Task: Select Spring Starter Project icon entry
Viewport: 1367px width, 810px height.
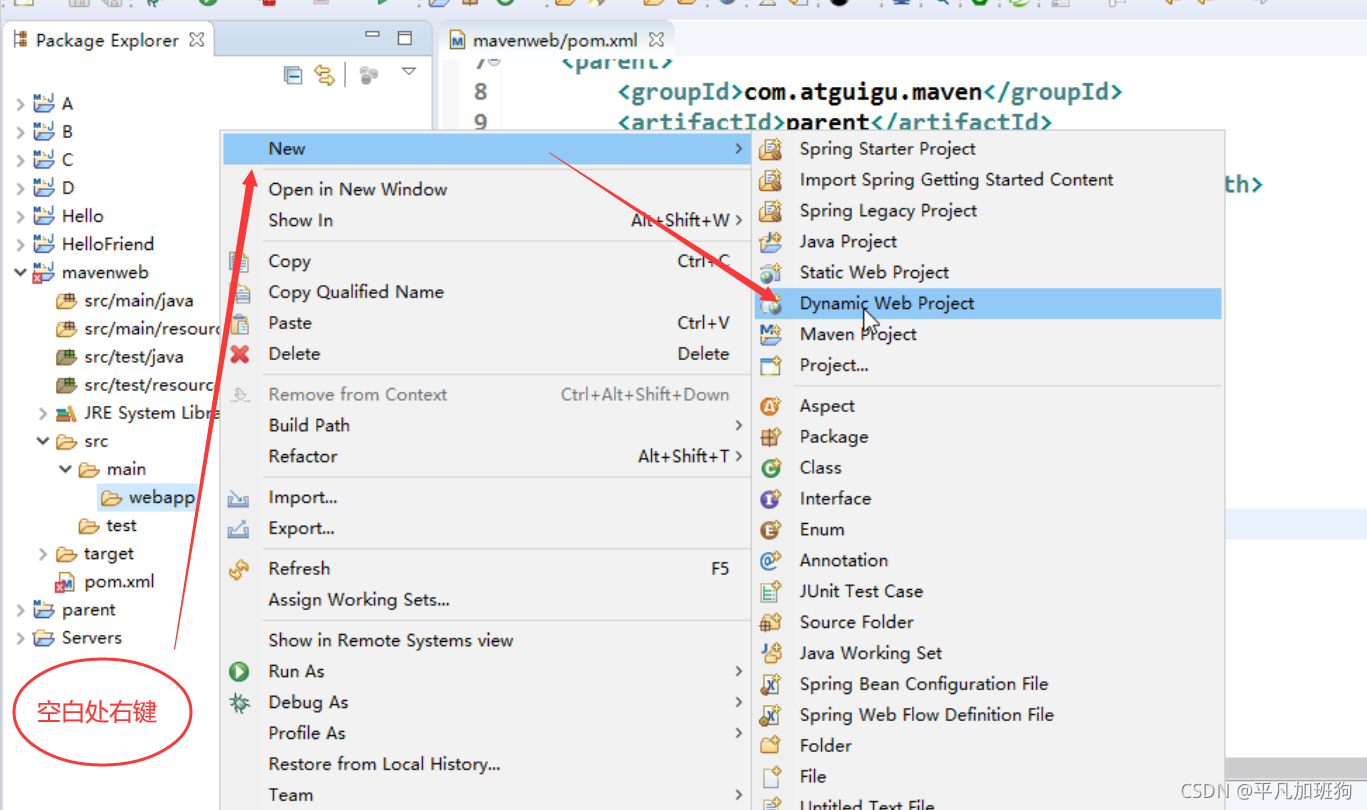Action: point(770,150)
